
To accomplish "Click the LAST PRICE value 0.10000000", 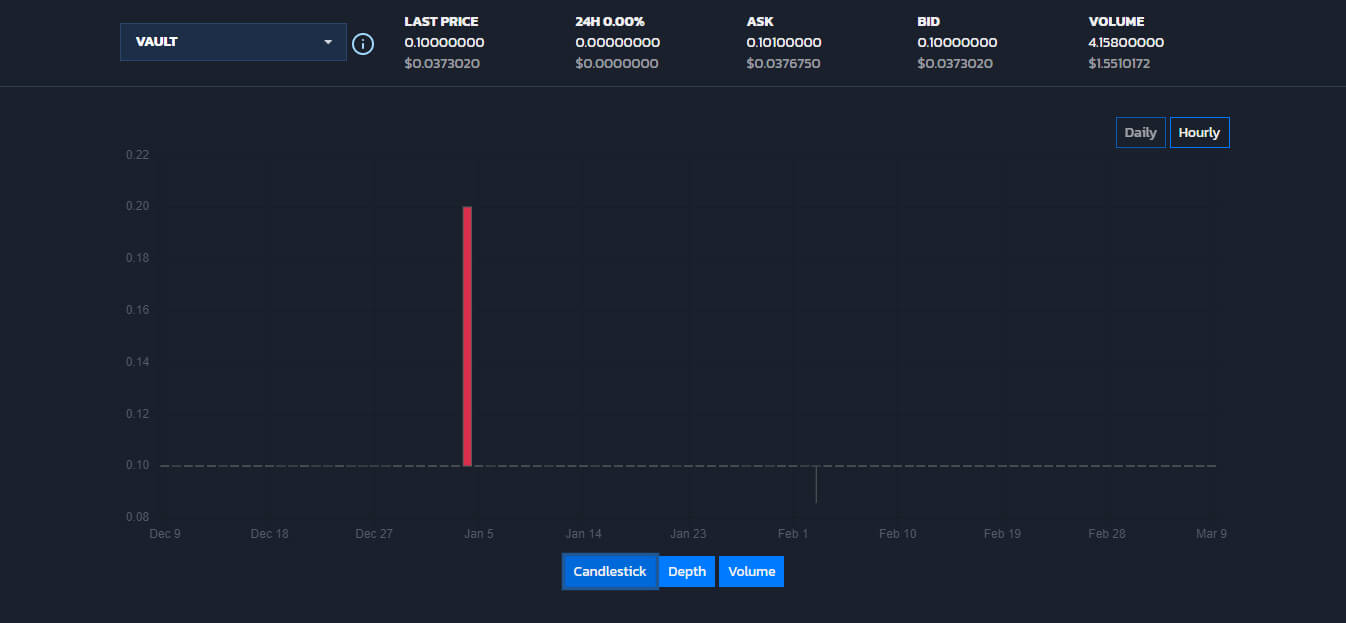I will pyautogui.click(x=444, y=42).
